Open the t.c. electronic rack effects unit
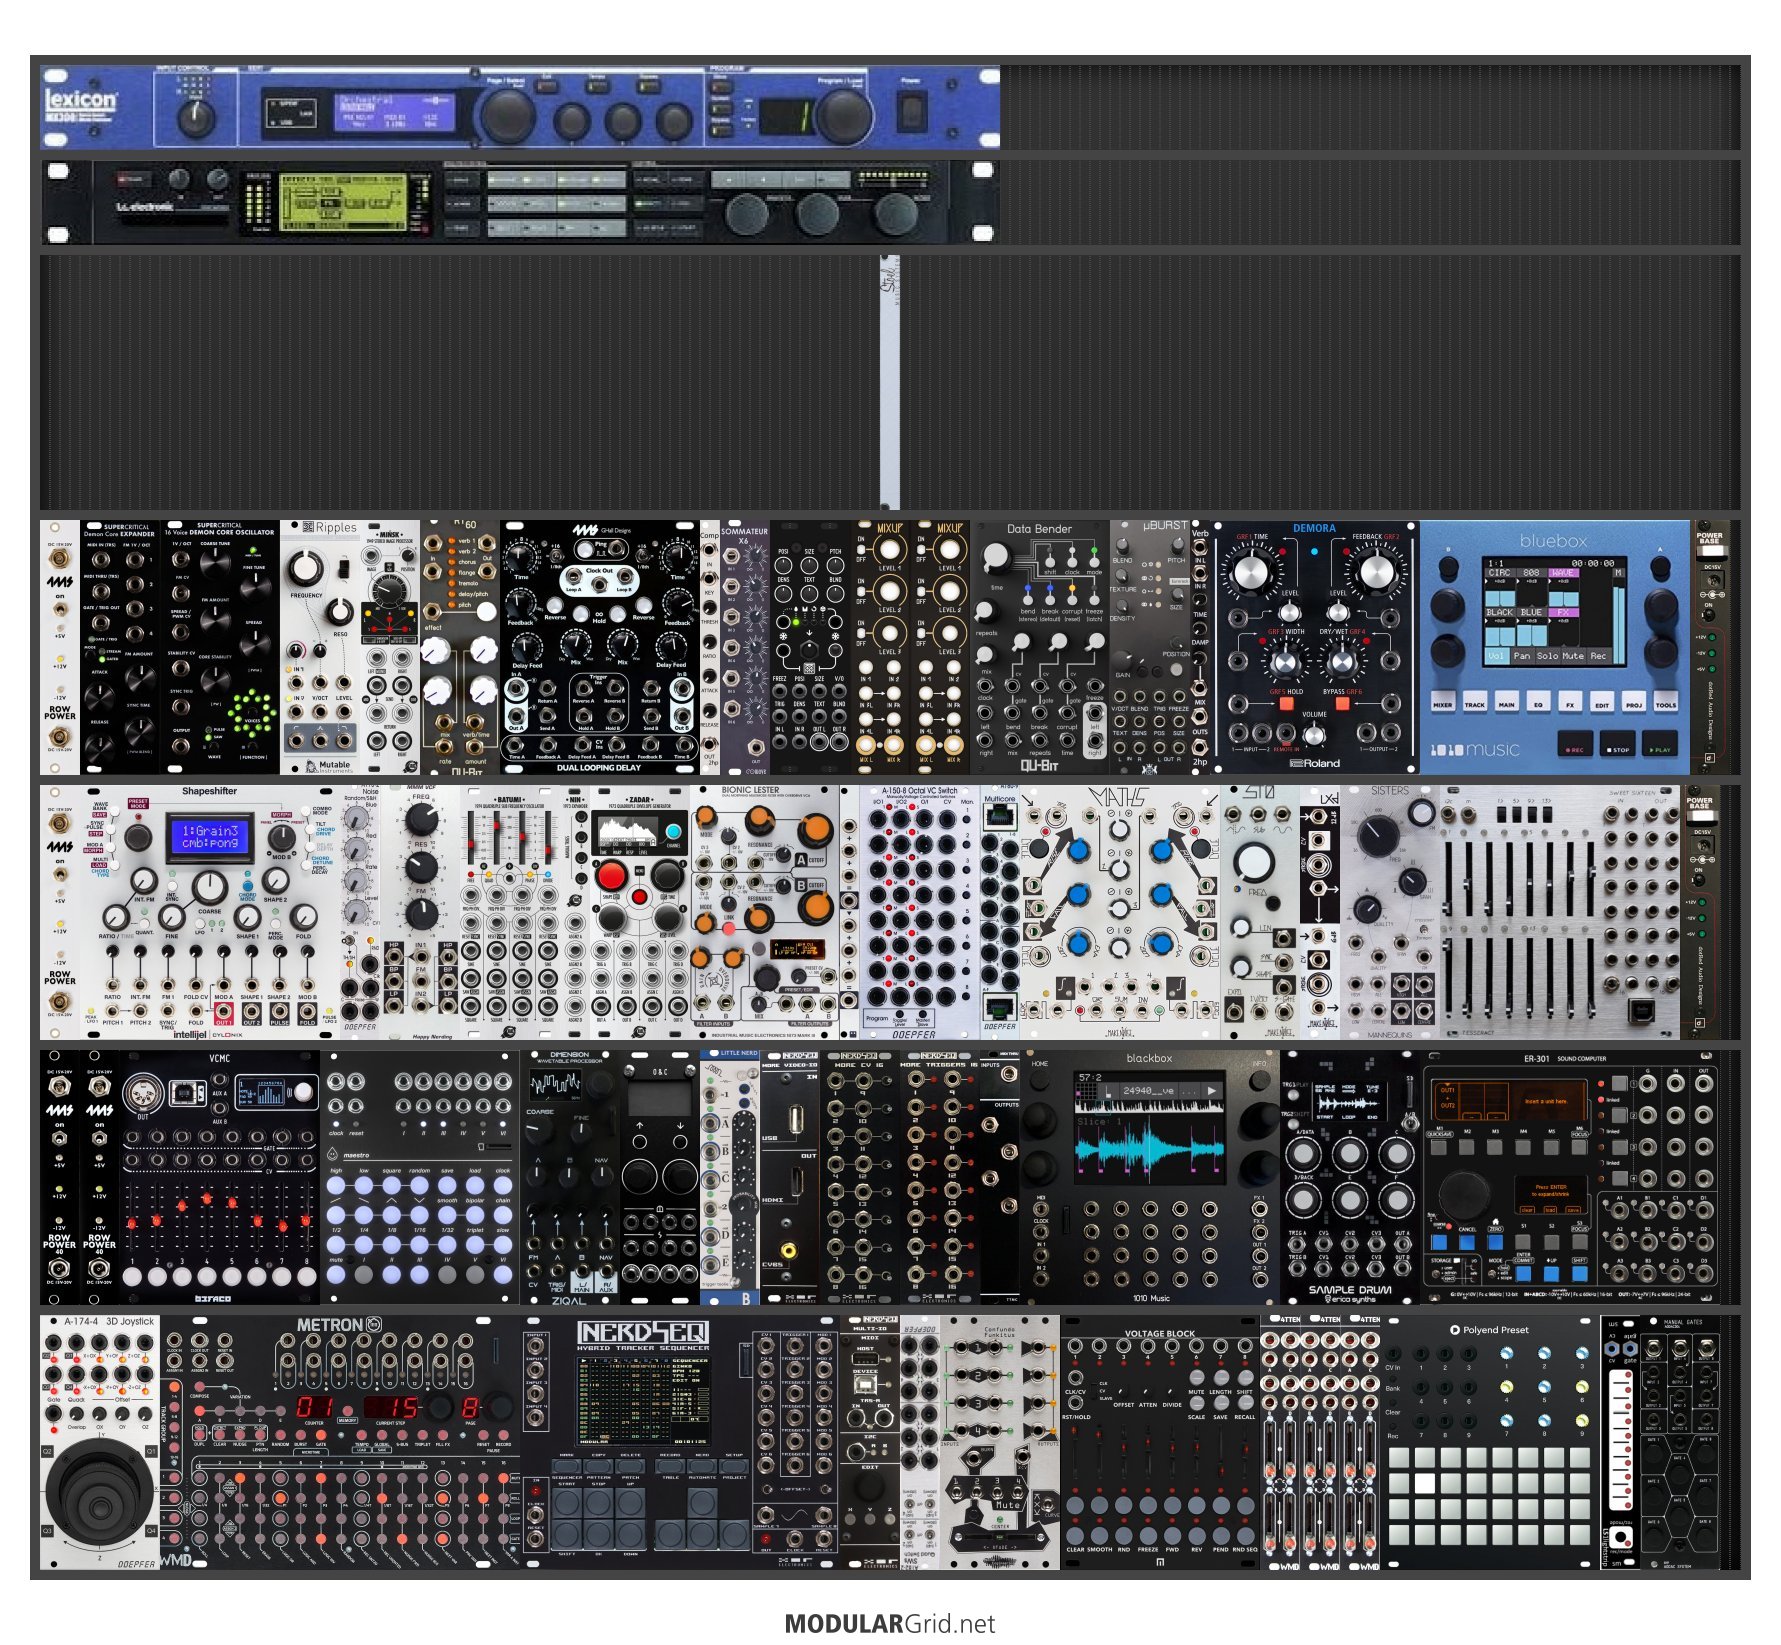The height and width of the screenshot is (1645, 1781). [x=520, y=202]
